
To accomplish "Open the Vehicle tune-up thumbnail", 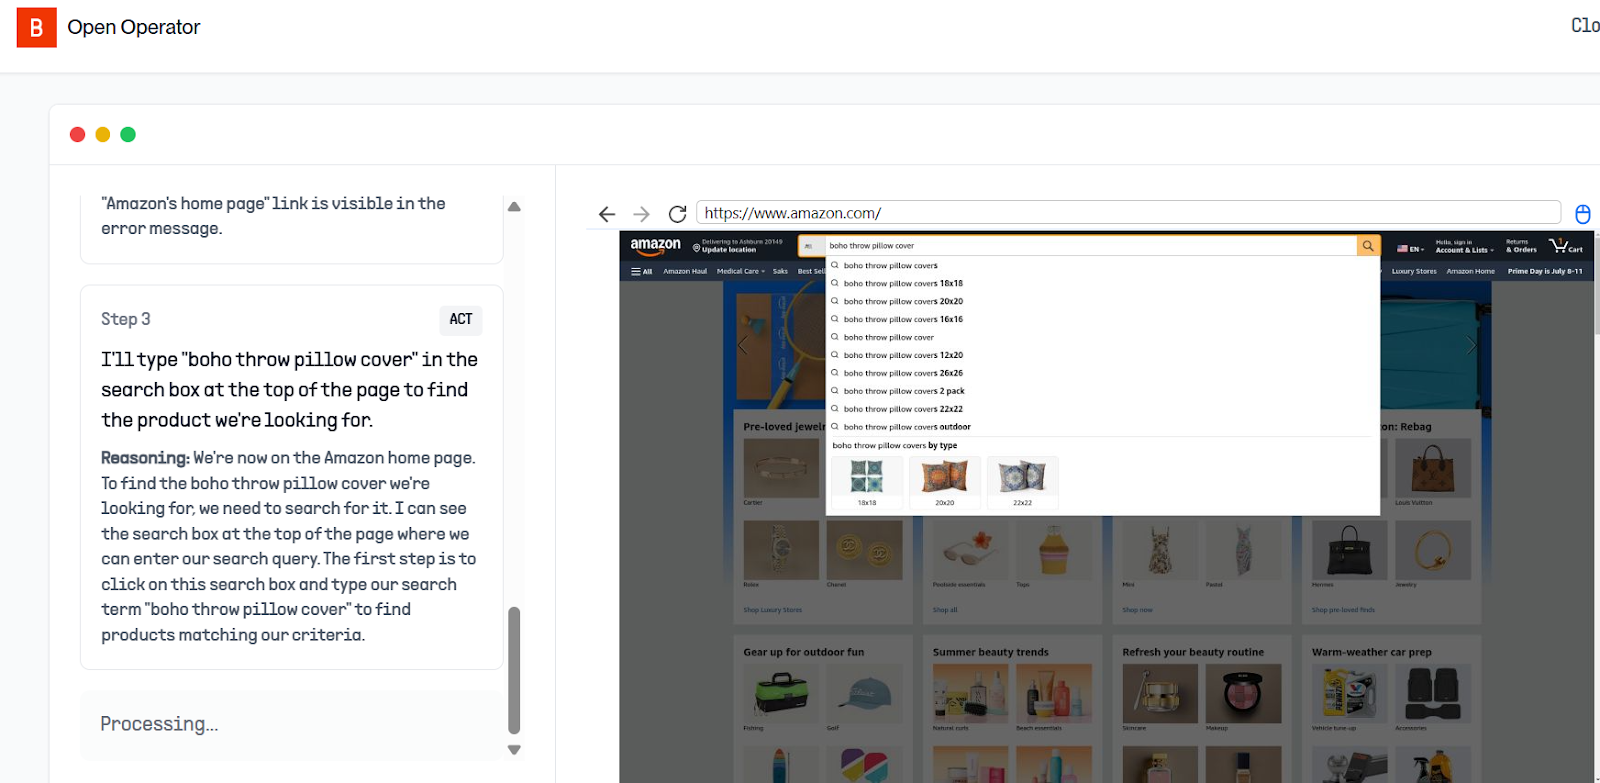I will [x=1350, y=693].
